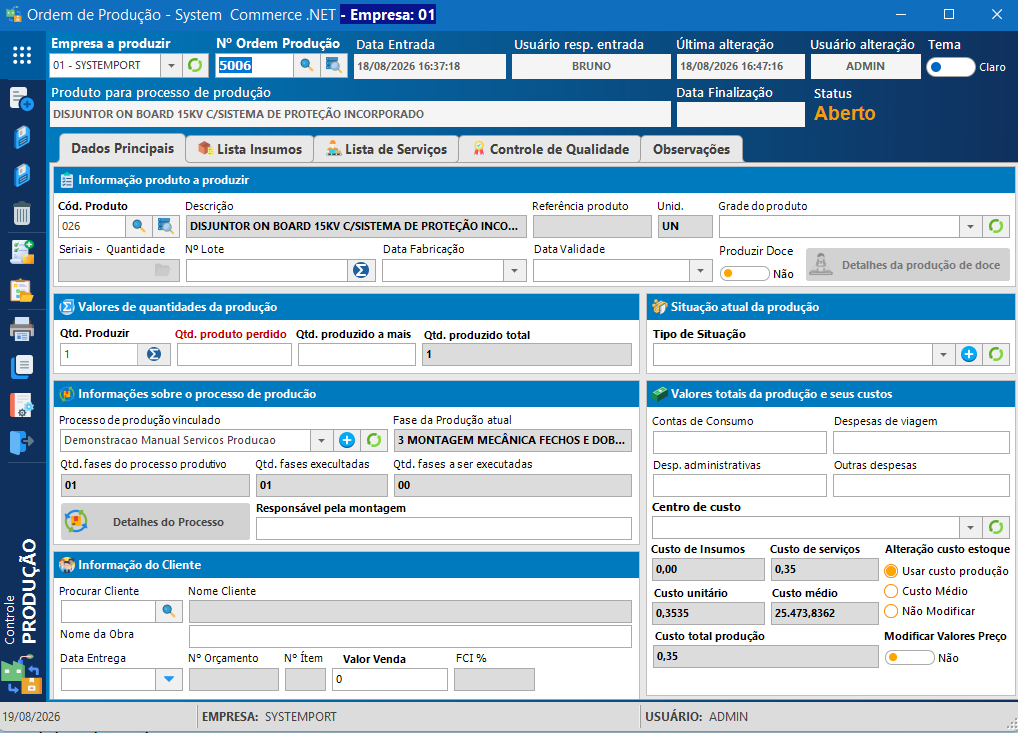Screen dimensions: 1018x733
Task: Click the new production order sidebar icon
Action: (x=22, y=99)
